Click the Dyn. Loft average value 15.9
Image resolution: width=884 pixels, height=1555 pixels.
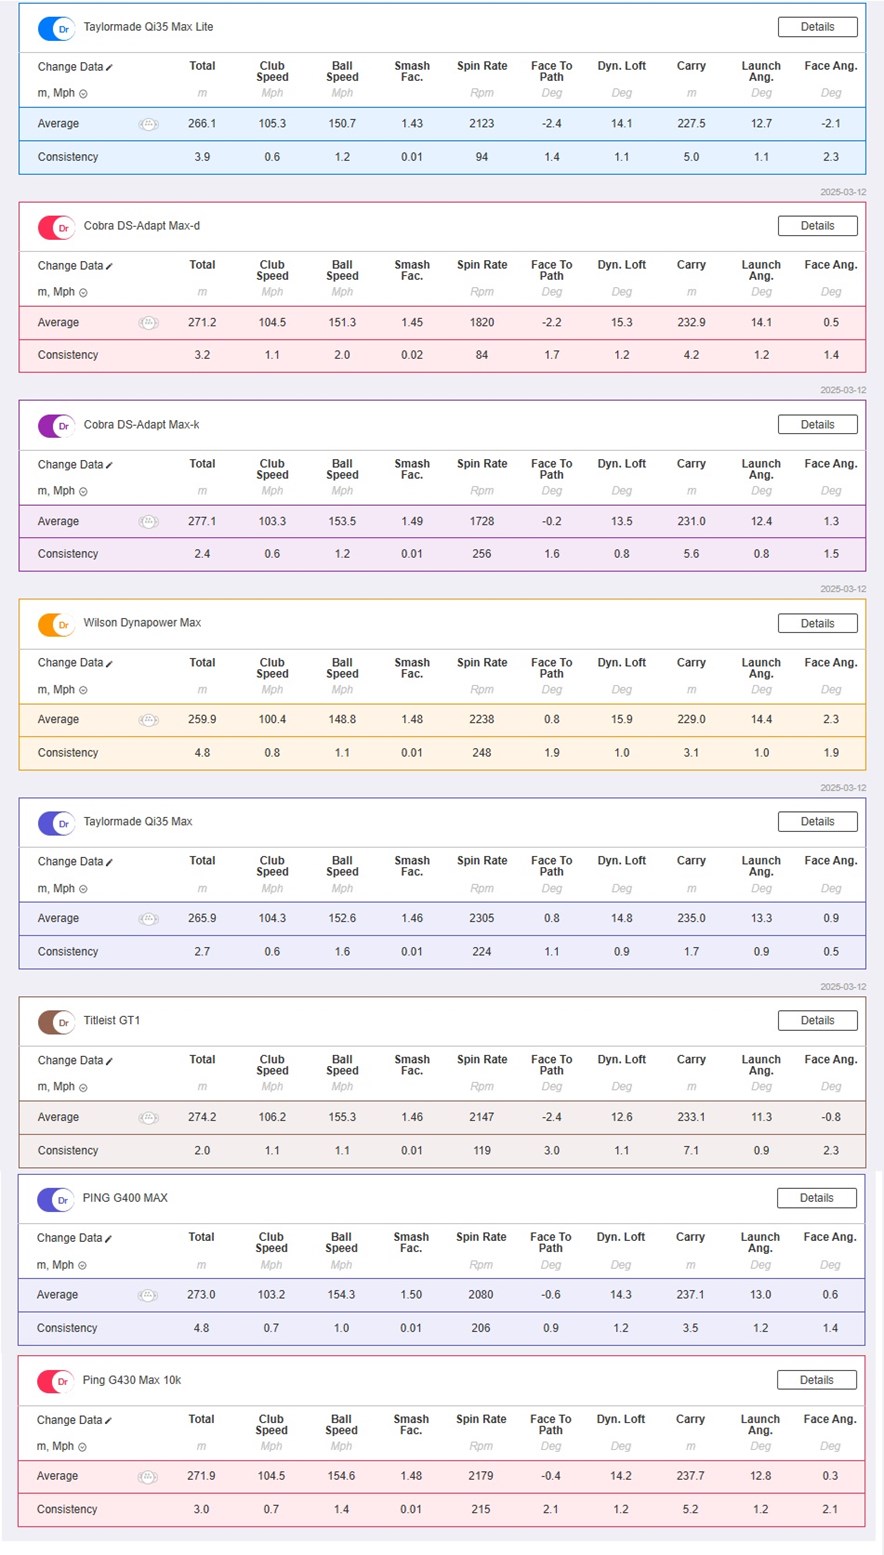(x=622, y=720)
